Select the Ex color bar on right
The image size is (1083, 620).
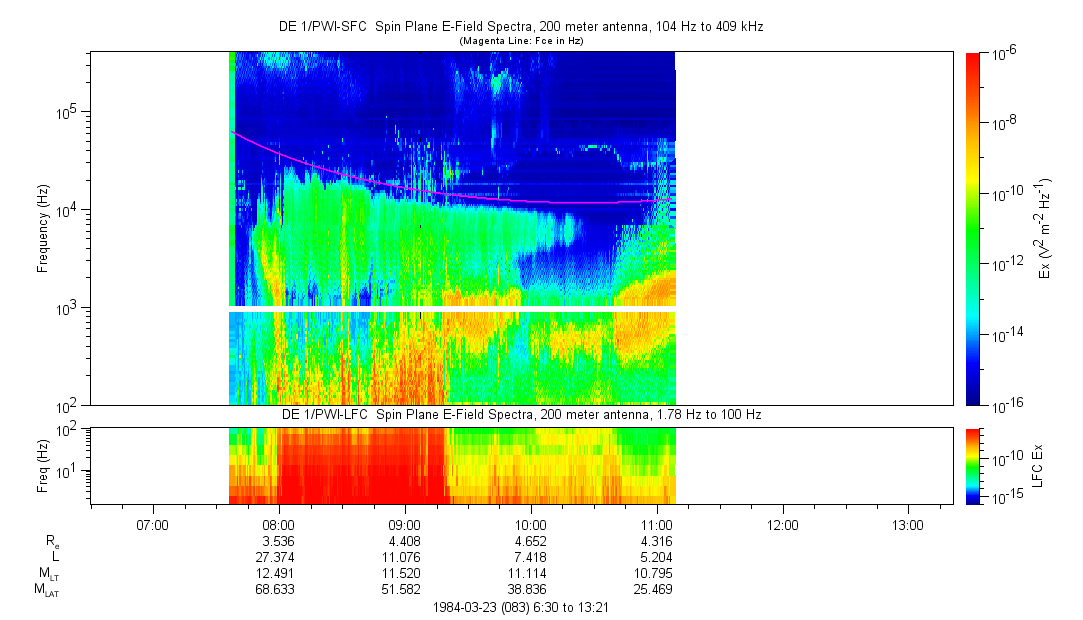973,229
